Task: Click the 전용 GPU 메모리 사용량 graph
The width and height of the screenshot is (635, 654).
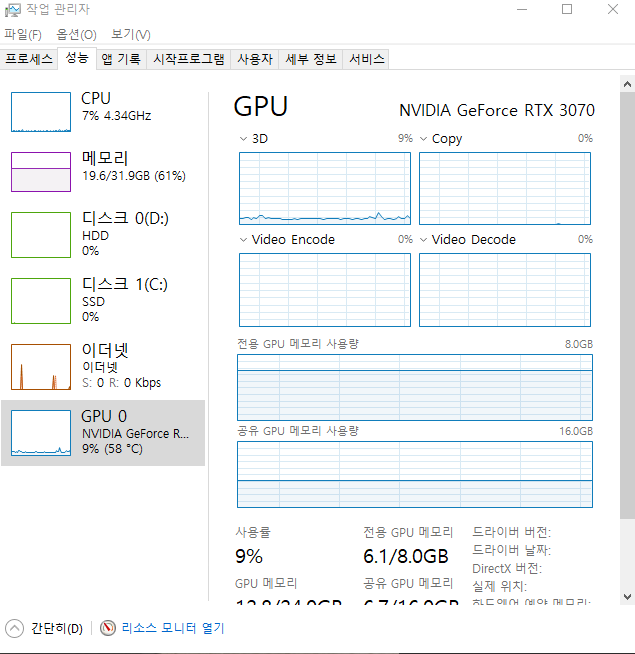Action: (x=415, y=387)
